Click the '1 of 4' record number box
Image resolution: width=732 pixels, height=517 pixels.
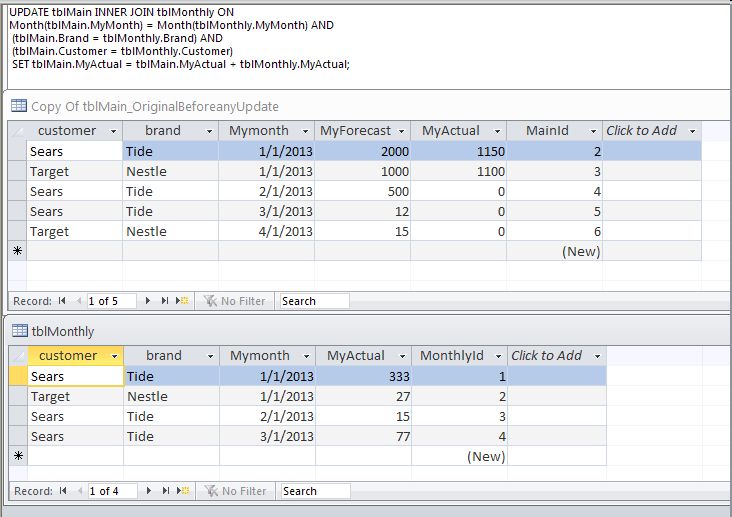coord(112,491)
